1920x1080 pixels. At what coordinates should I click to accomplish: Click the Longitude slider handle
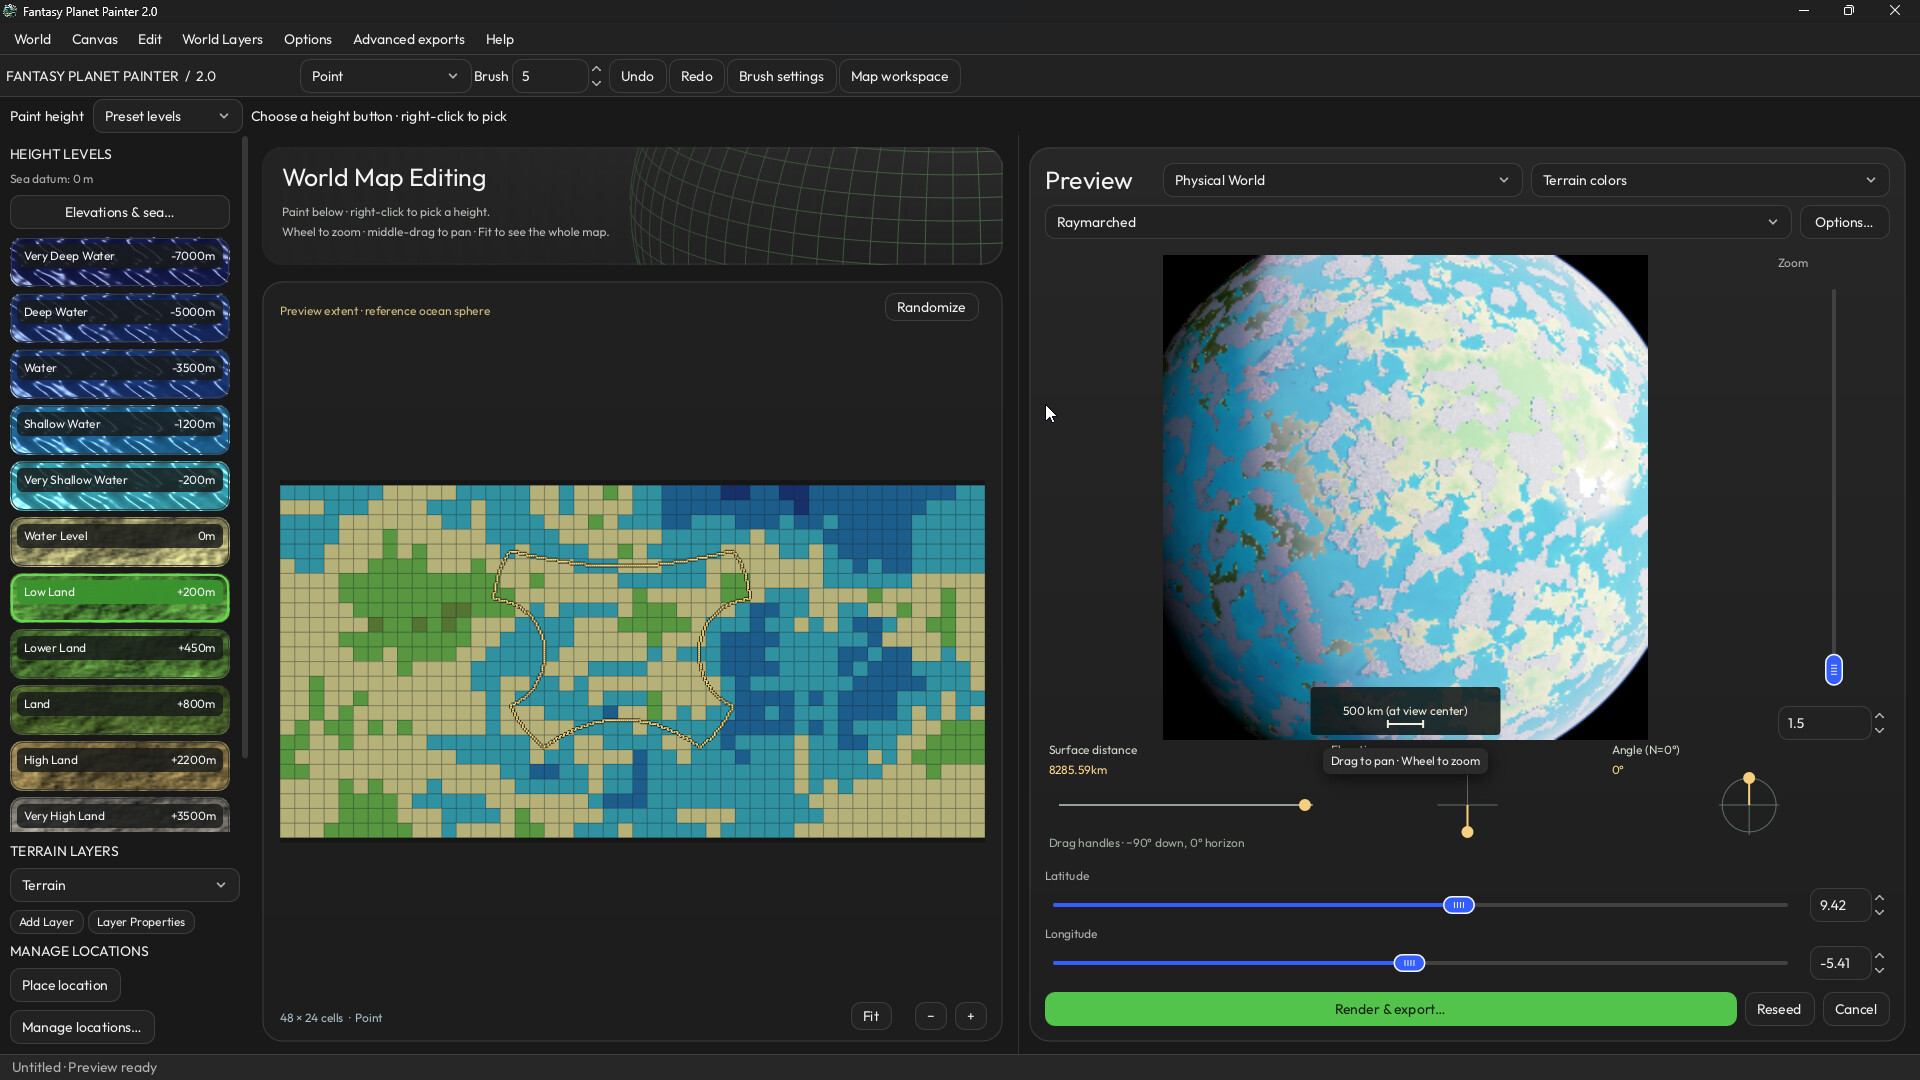(1409, 963)
